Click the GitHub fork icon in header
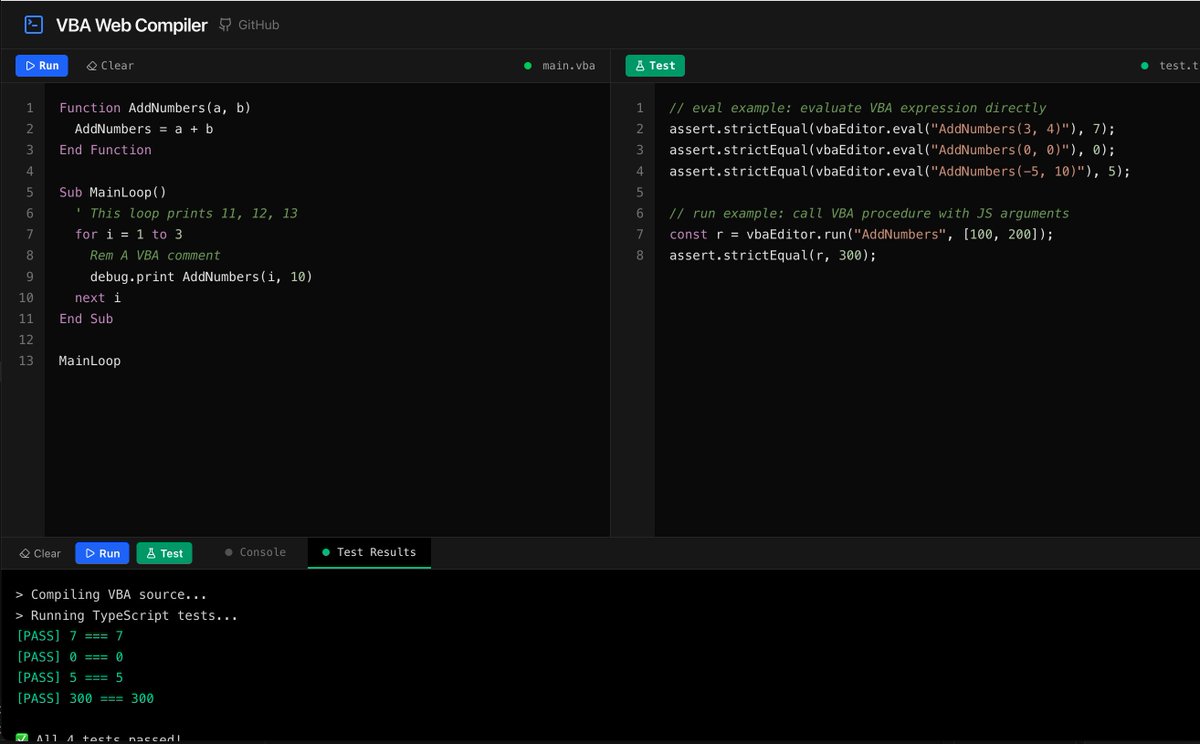Screen dimensions: 1200x744 click(x=225, y=25)
